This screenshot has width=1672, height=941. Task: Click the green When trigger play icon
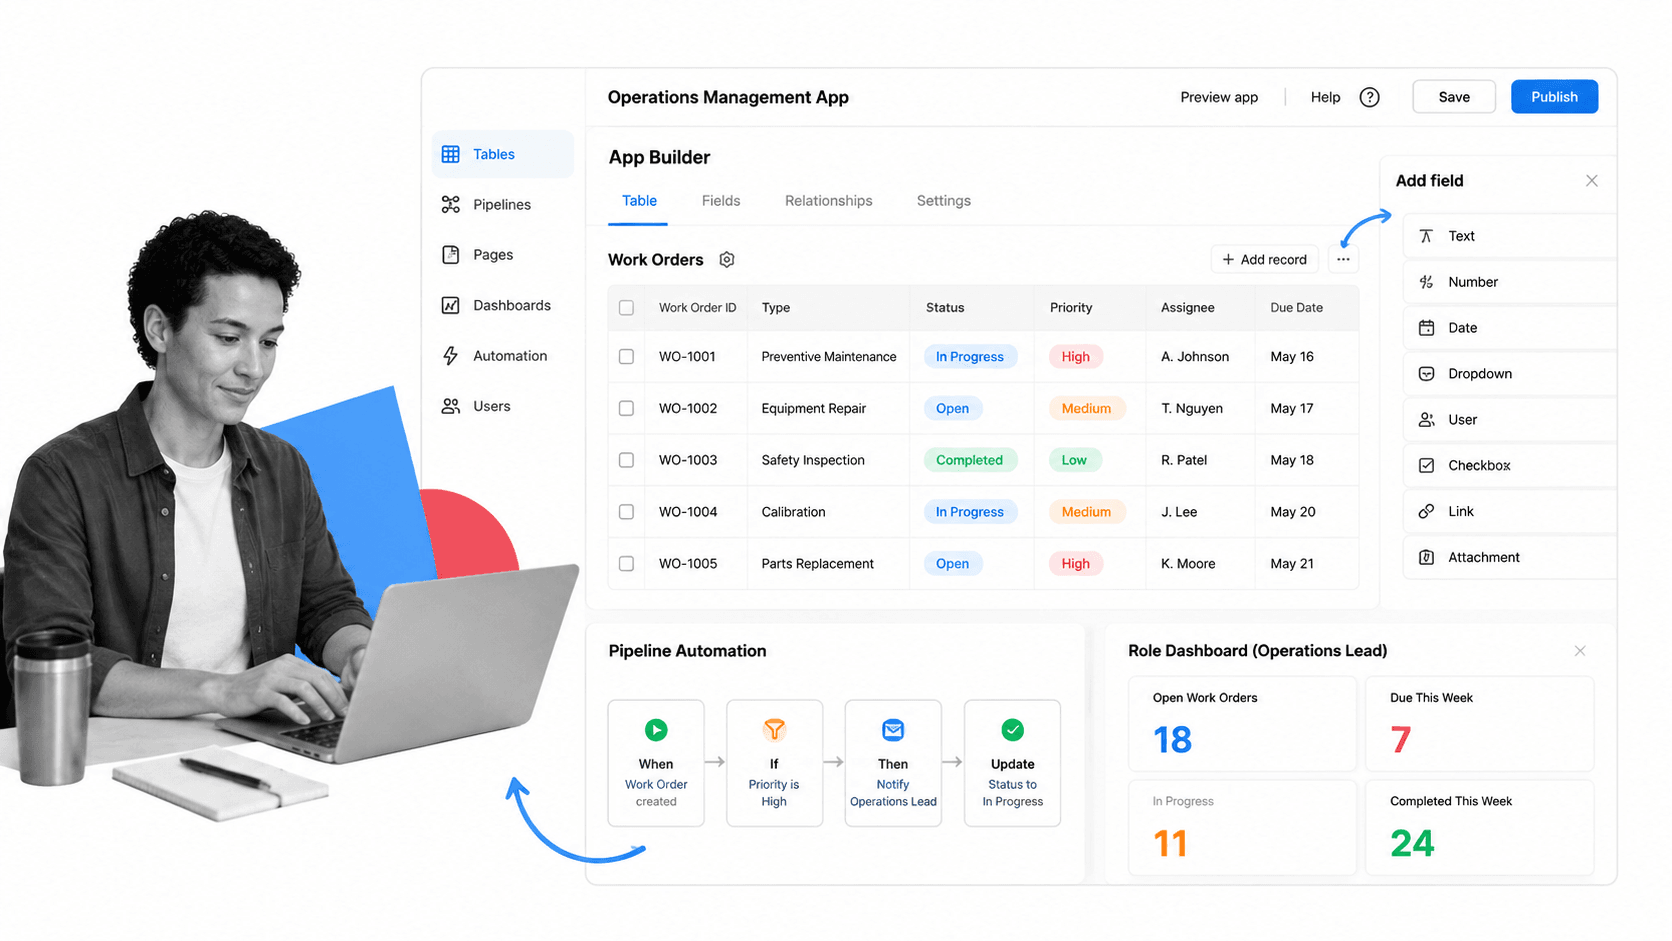pyautogui.click(x=656, y=730)
